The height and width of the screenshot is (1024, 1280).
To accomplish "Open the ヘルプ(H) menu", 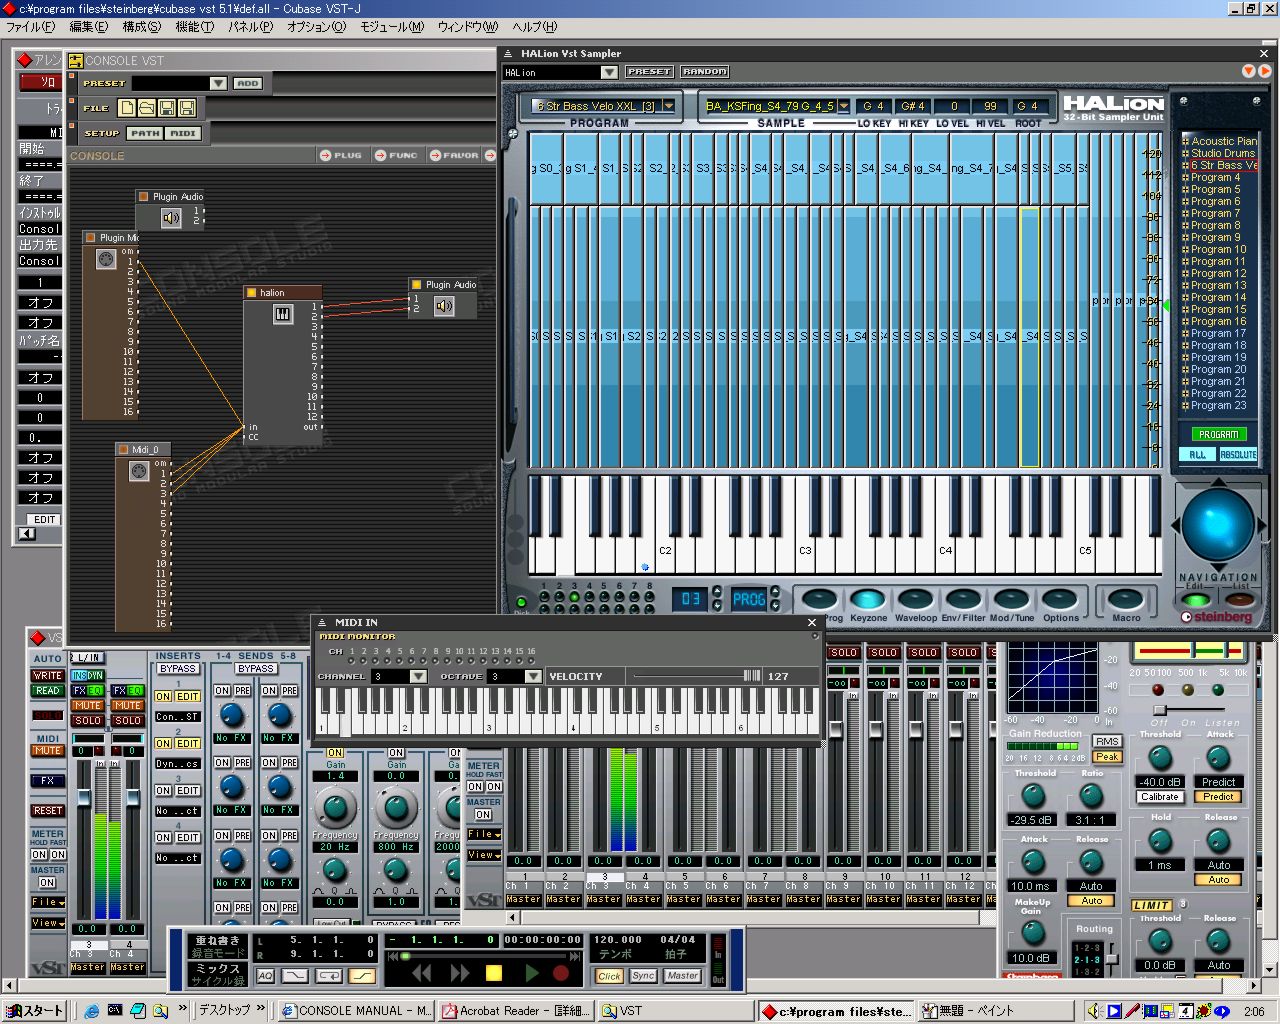I will tap(534, 27).
